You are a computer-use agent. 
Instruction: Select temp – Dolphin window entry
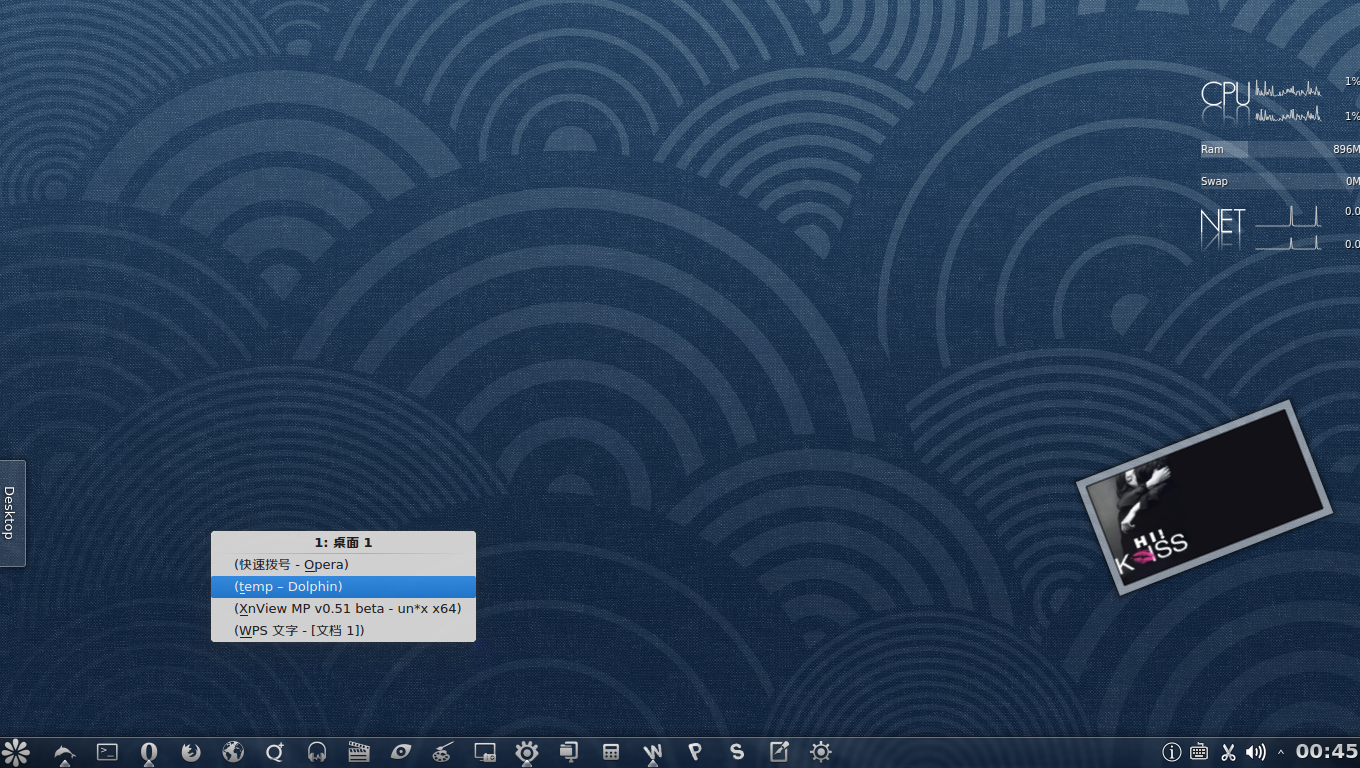click(343, 587)
